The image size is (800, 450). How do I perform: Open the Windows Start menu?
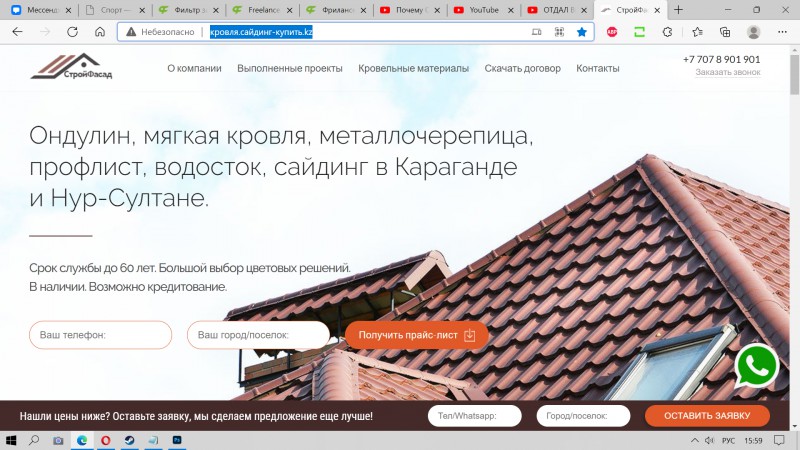click(10, 440)
